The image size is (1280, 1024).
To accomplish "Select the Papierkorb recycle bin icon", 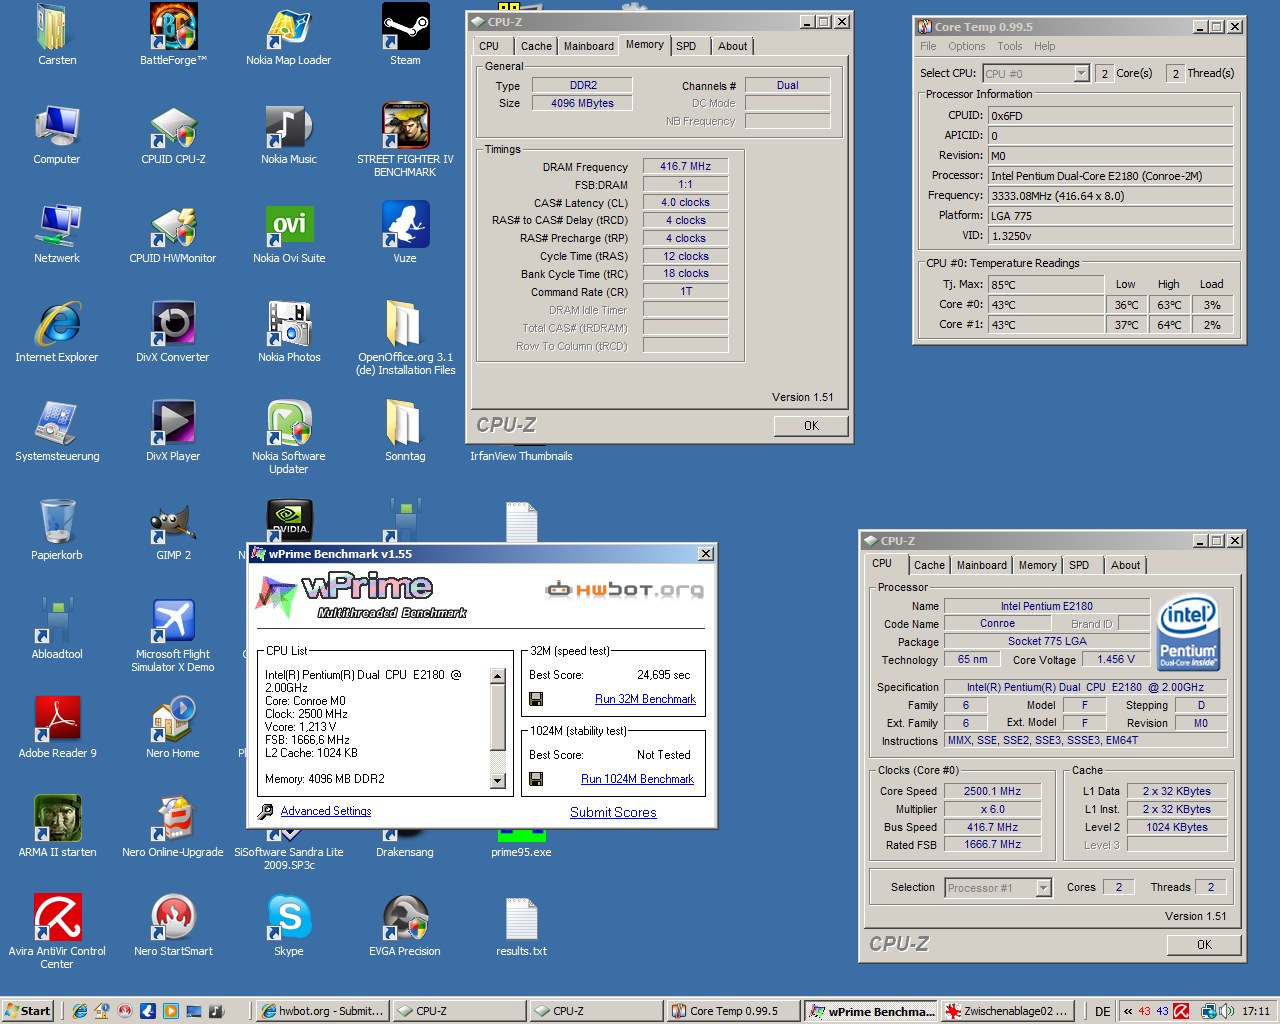I will pos(57,530).
